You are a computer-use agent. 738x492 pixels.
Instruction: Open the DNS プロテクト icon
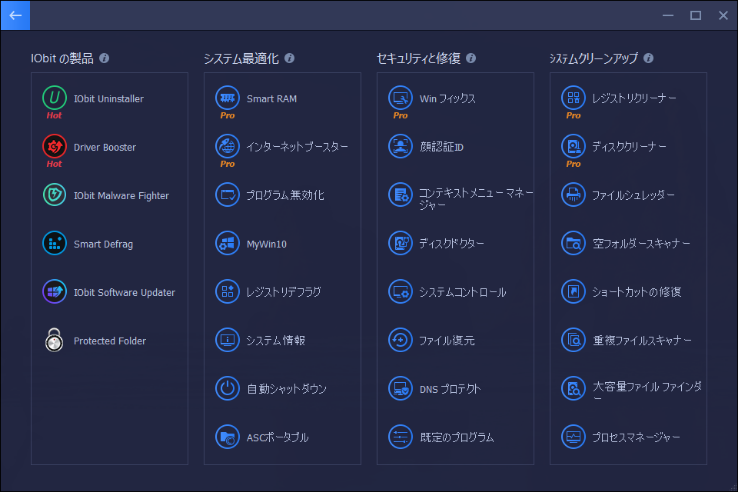click(401, 388)
